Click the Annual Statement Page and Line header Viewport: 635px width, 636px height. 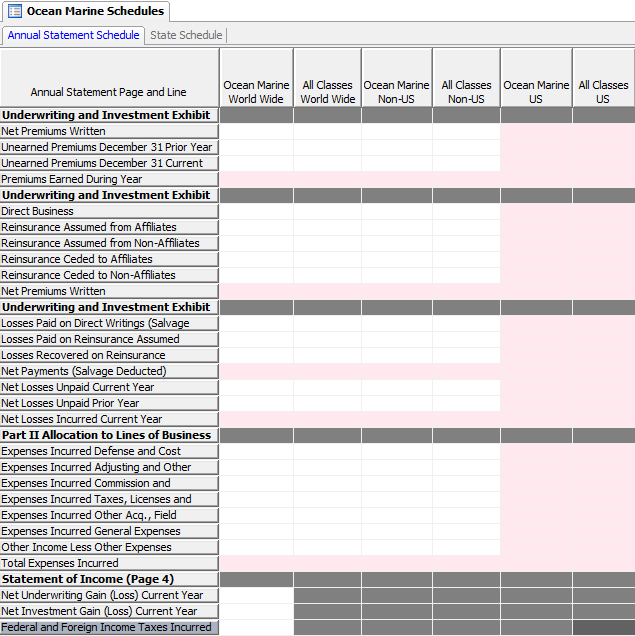point(109,78)
